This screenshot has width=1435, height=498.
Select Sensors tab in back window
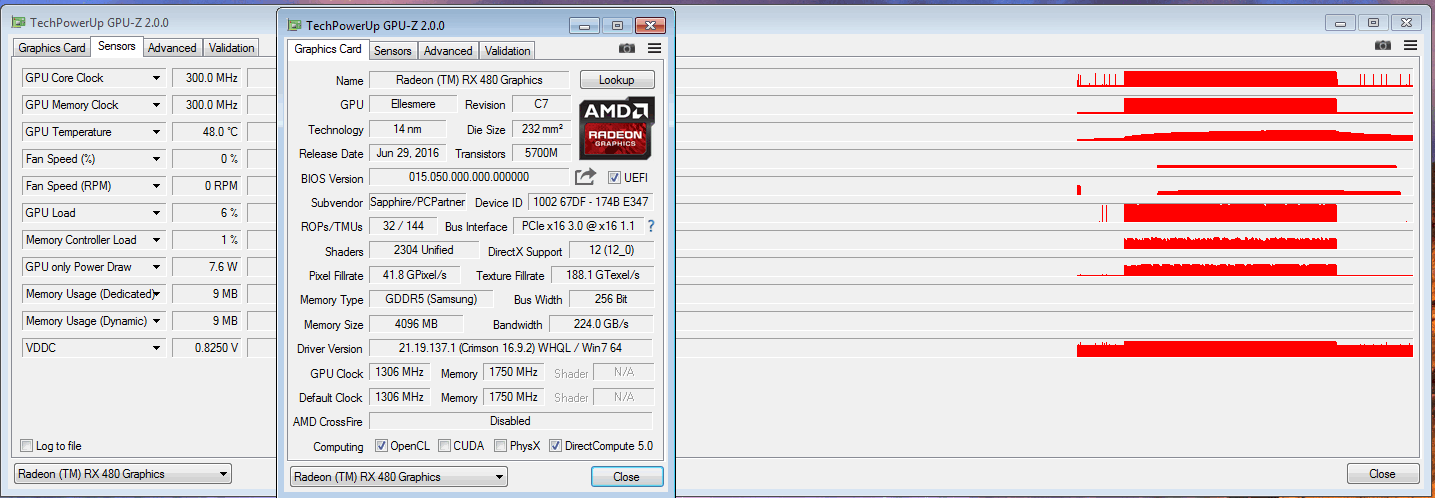[x=117, y=46]
